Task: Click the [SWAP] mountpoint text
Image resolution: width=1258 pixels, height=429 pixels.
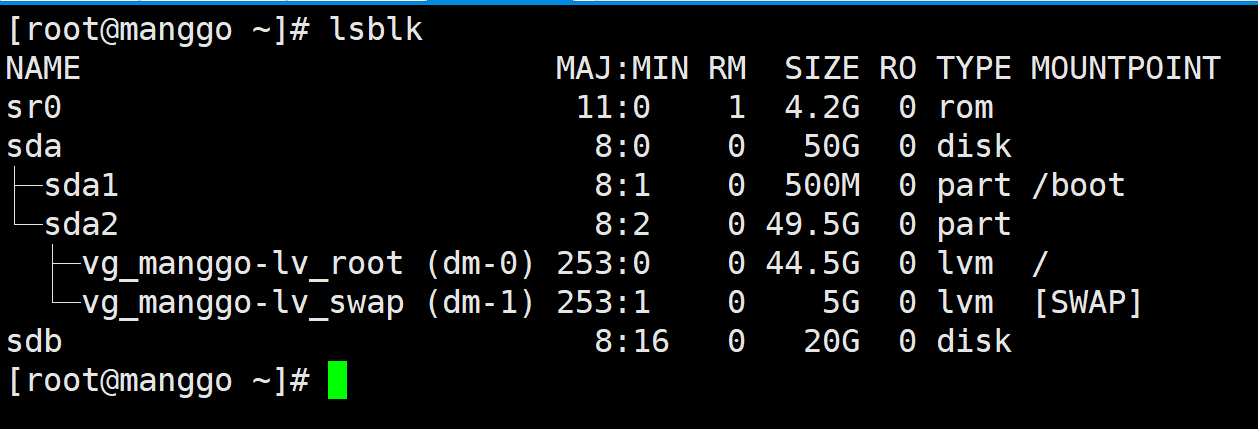Action: click(1087, 303)
